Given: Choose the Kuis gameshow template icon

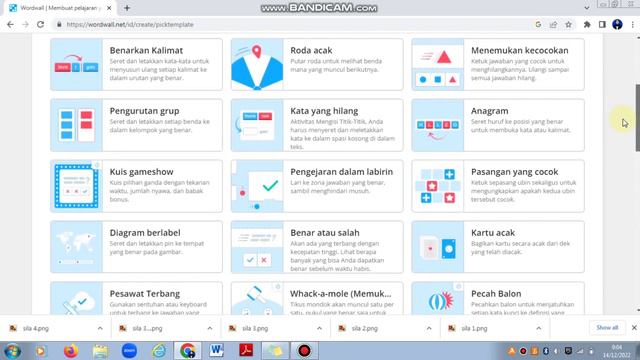Looking at the screenshot, I should (76, 186).
